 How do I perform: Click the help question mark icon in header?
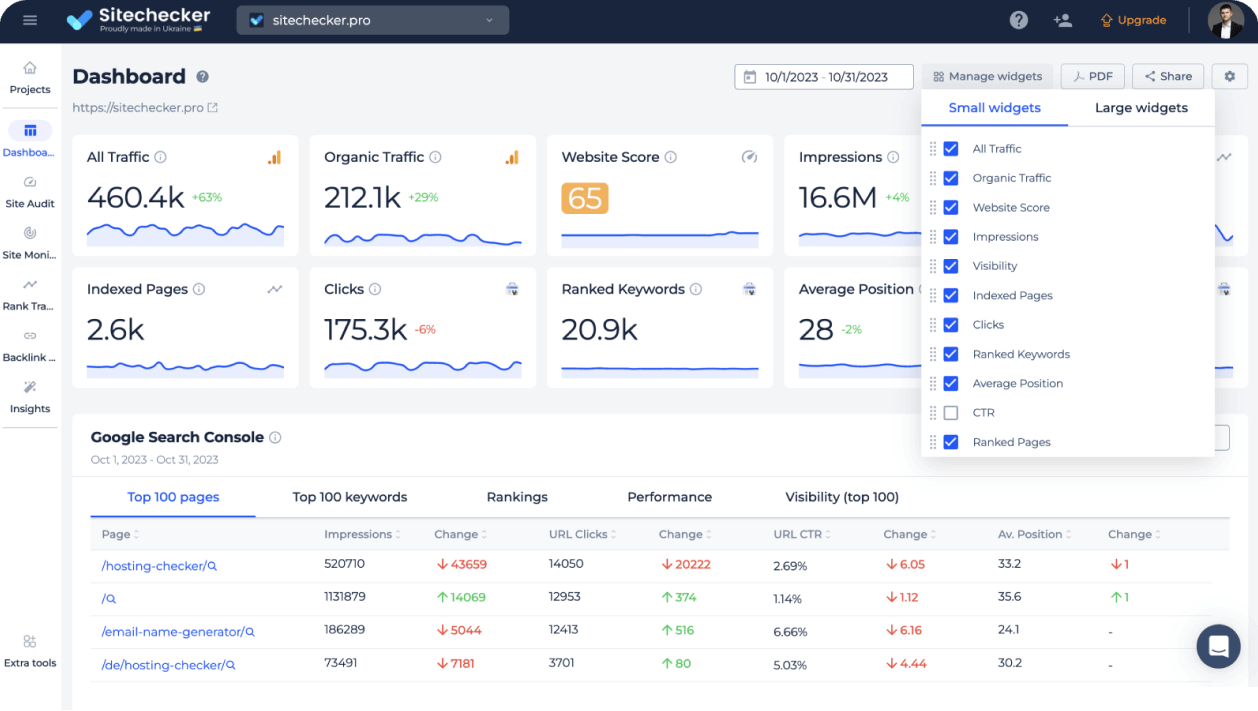click(x=1018, y=20)
